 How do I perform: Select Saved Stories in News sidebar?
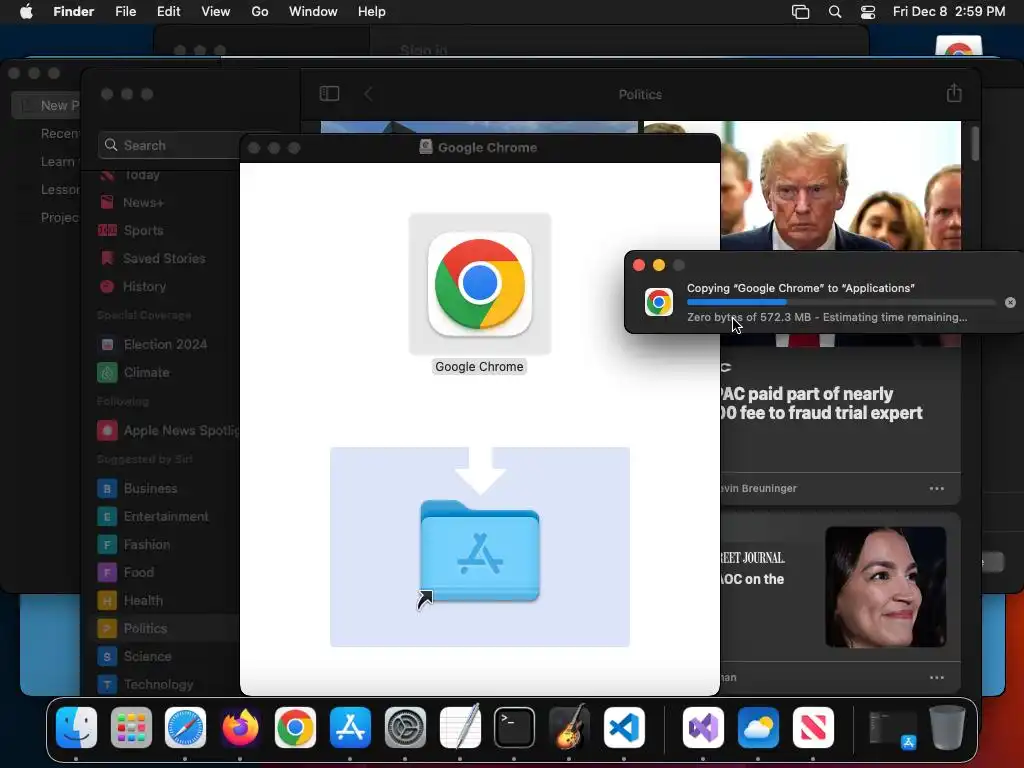[x=163, y=259]
